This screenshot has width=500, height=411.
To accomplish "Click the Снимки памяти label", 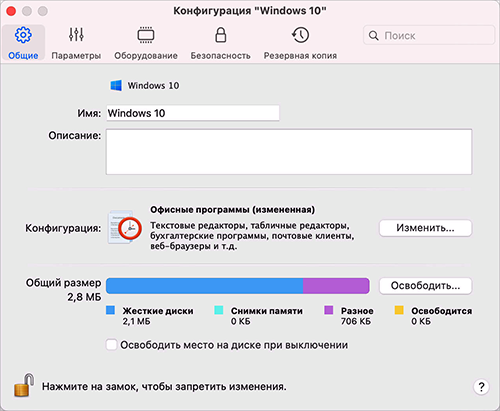I will [267, 311].
